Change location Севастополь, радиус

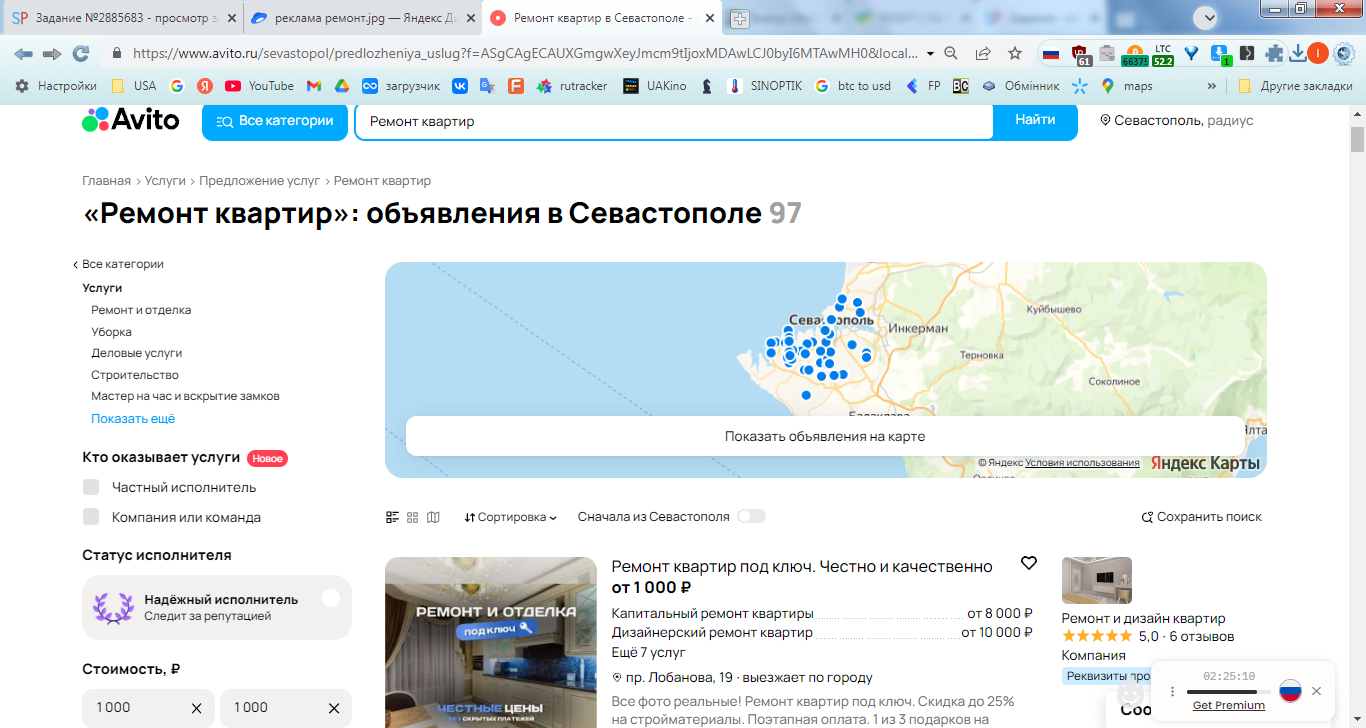[x=1177, y=121]
